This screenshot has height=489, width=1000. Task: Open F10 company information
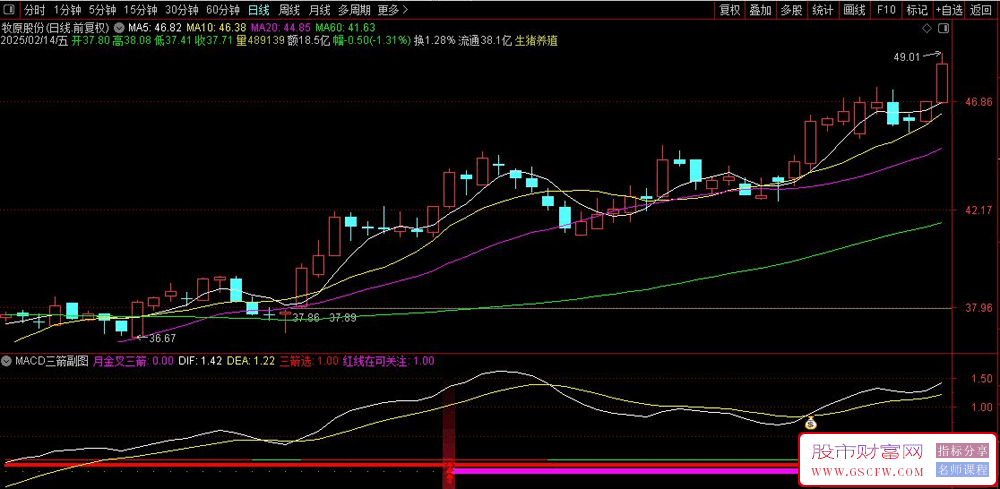[886, 10]
